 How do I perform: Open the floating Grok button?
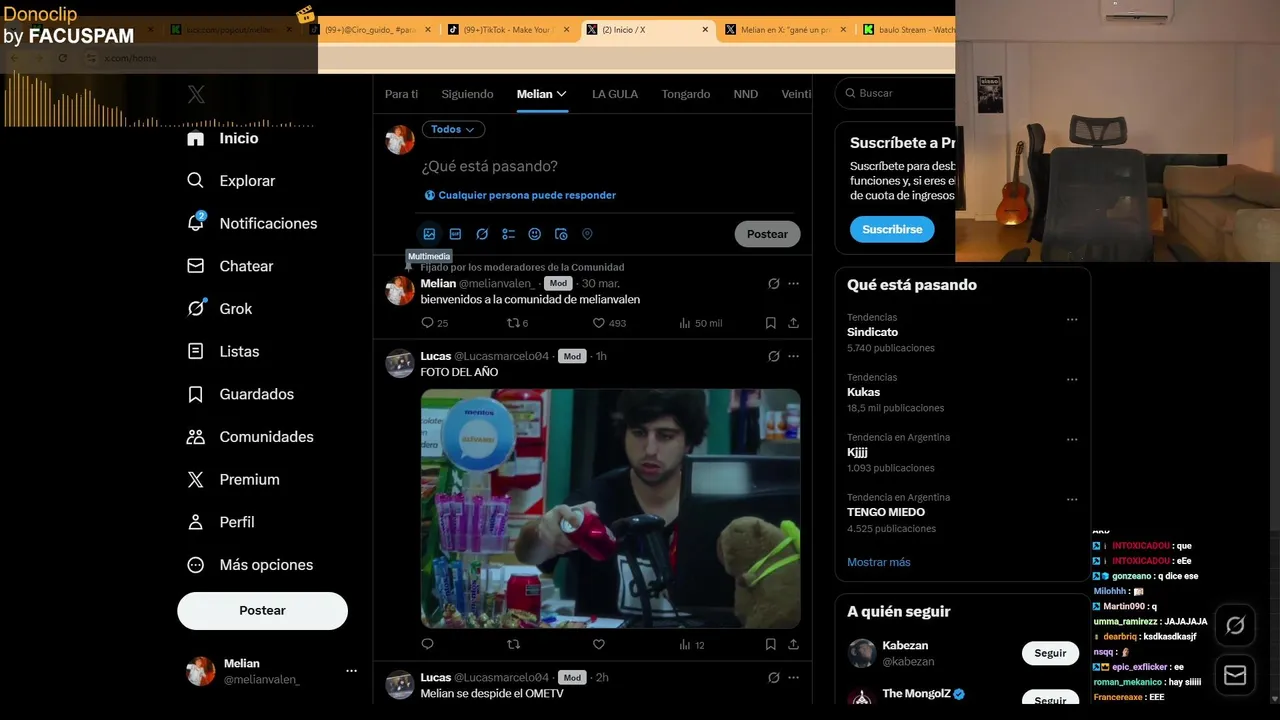(x=1235, y=626)
